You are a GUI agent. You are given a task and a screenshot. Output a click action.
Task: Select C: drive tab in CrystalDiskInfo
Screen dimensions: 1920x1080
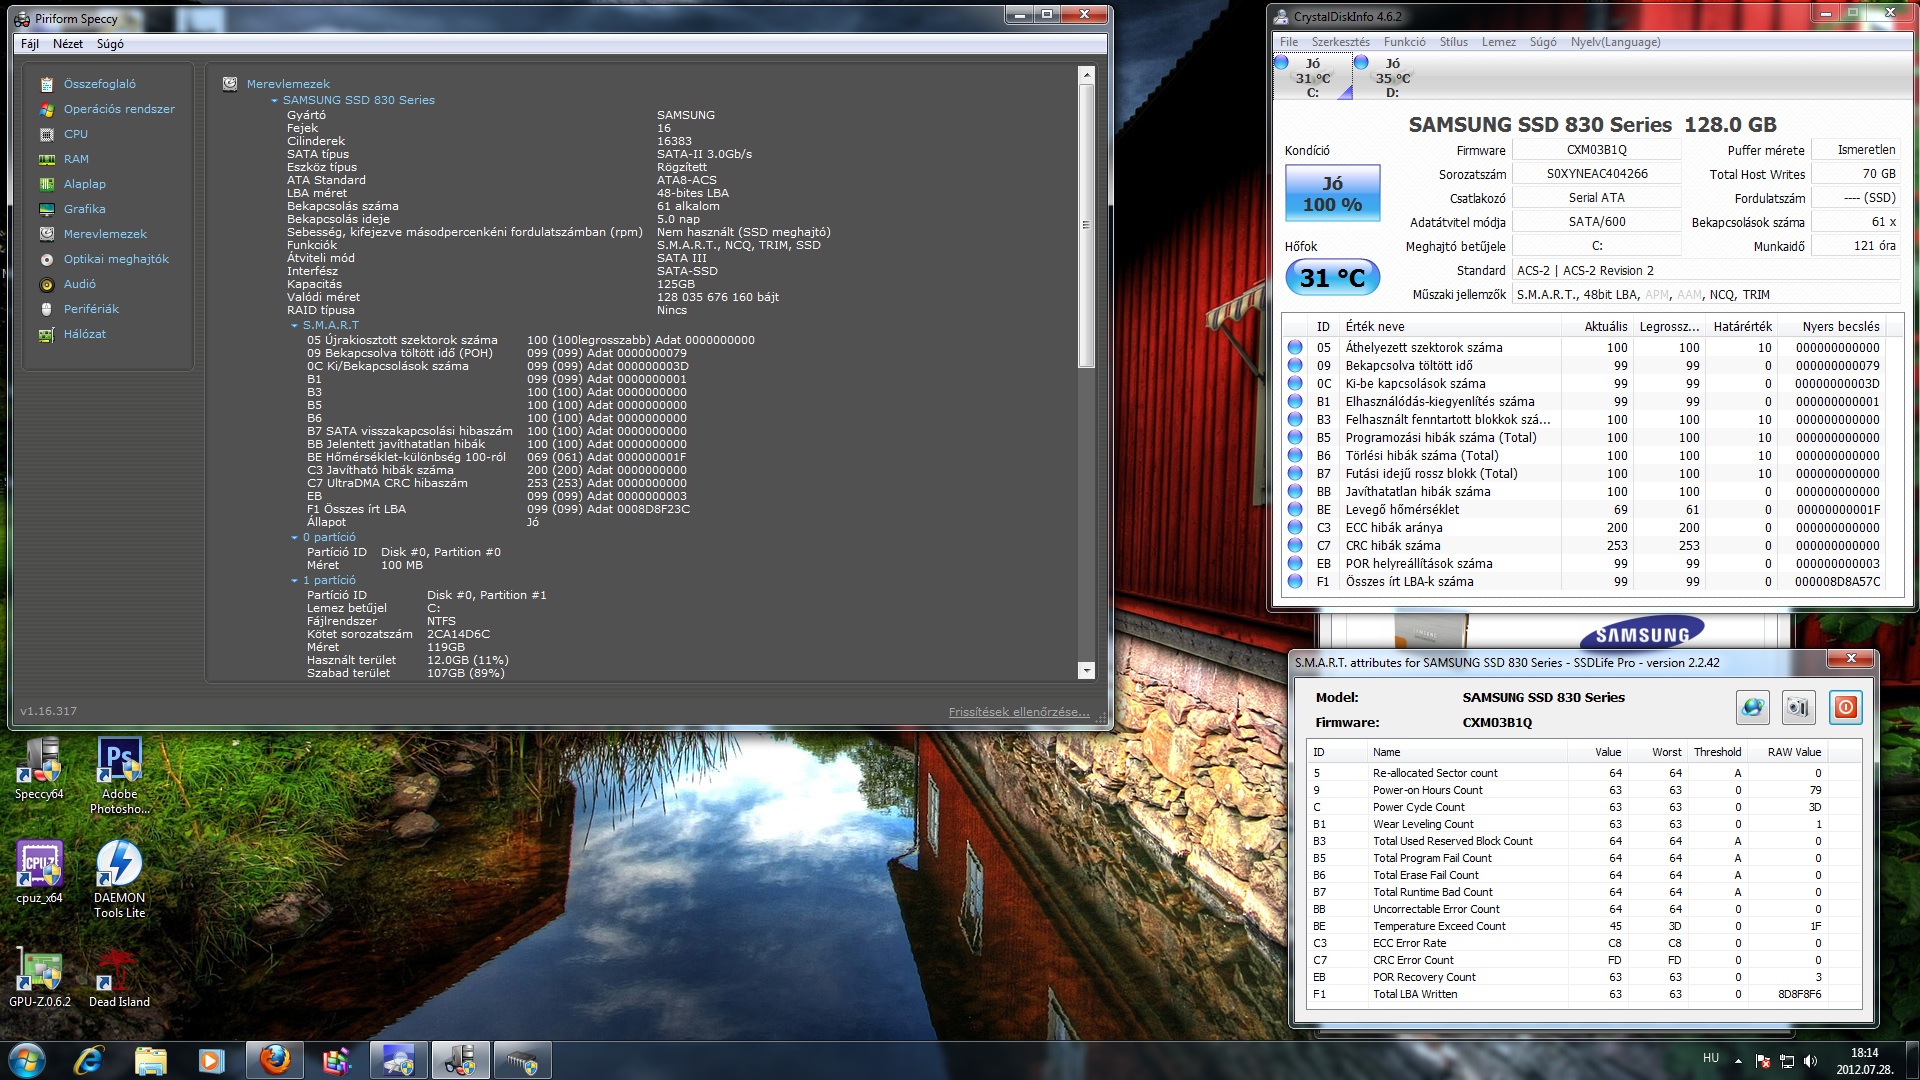point(1313,77)
